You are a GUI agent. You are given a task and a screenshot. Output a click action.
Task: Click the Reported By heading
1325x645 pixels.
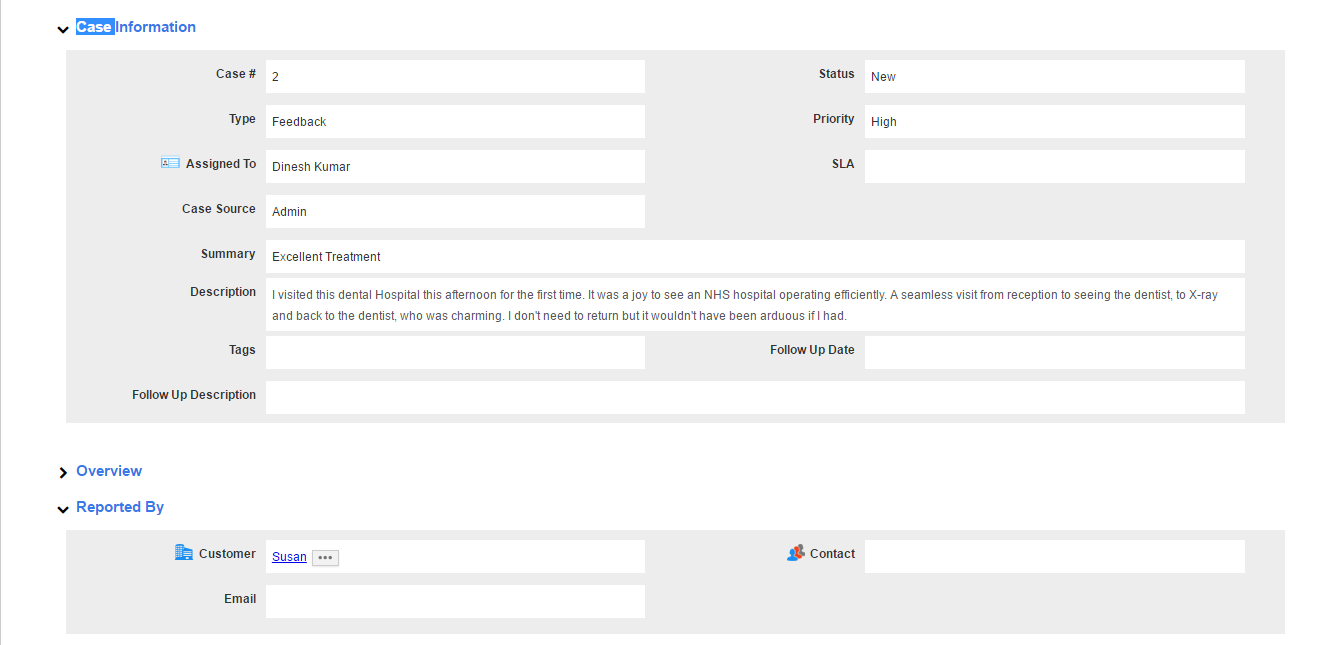click(x=120, y=507)
